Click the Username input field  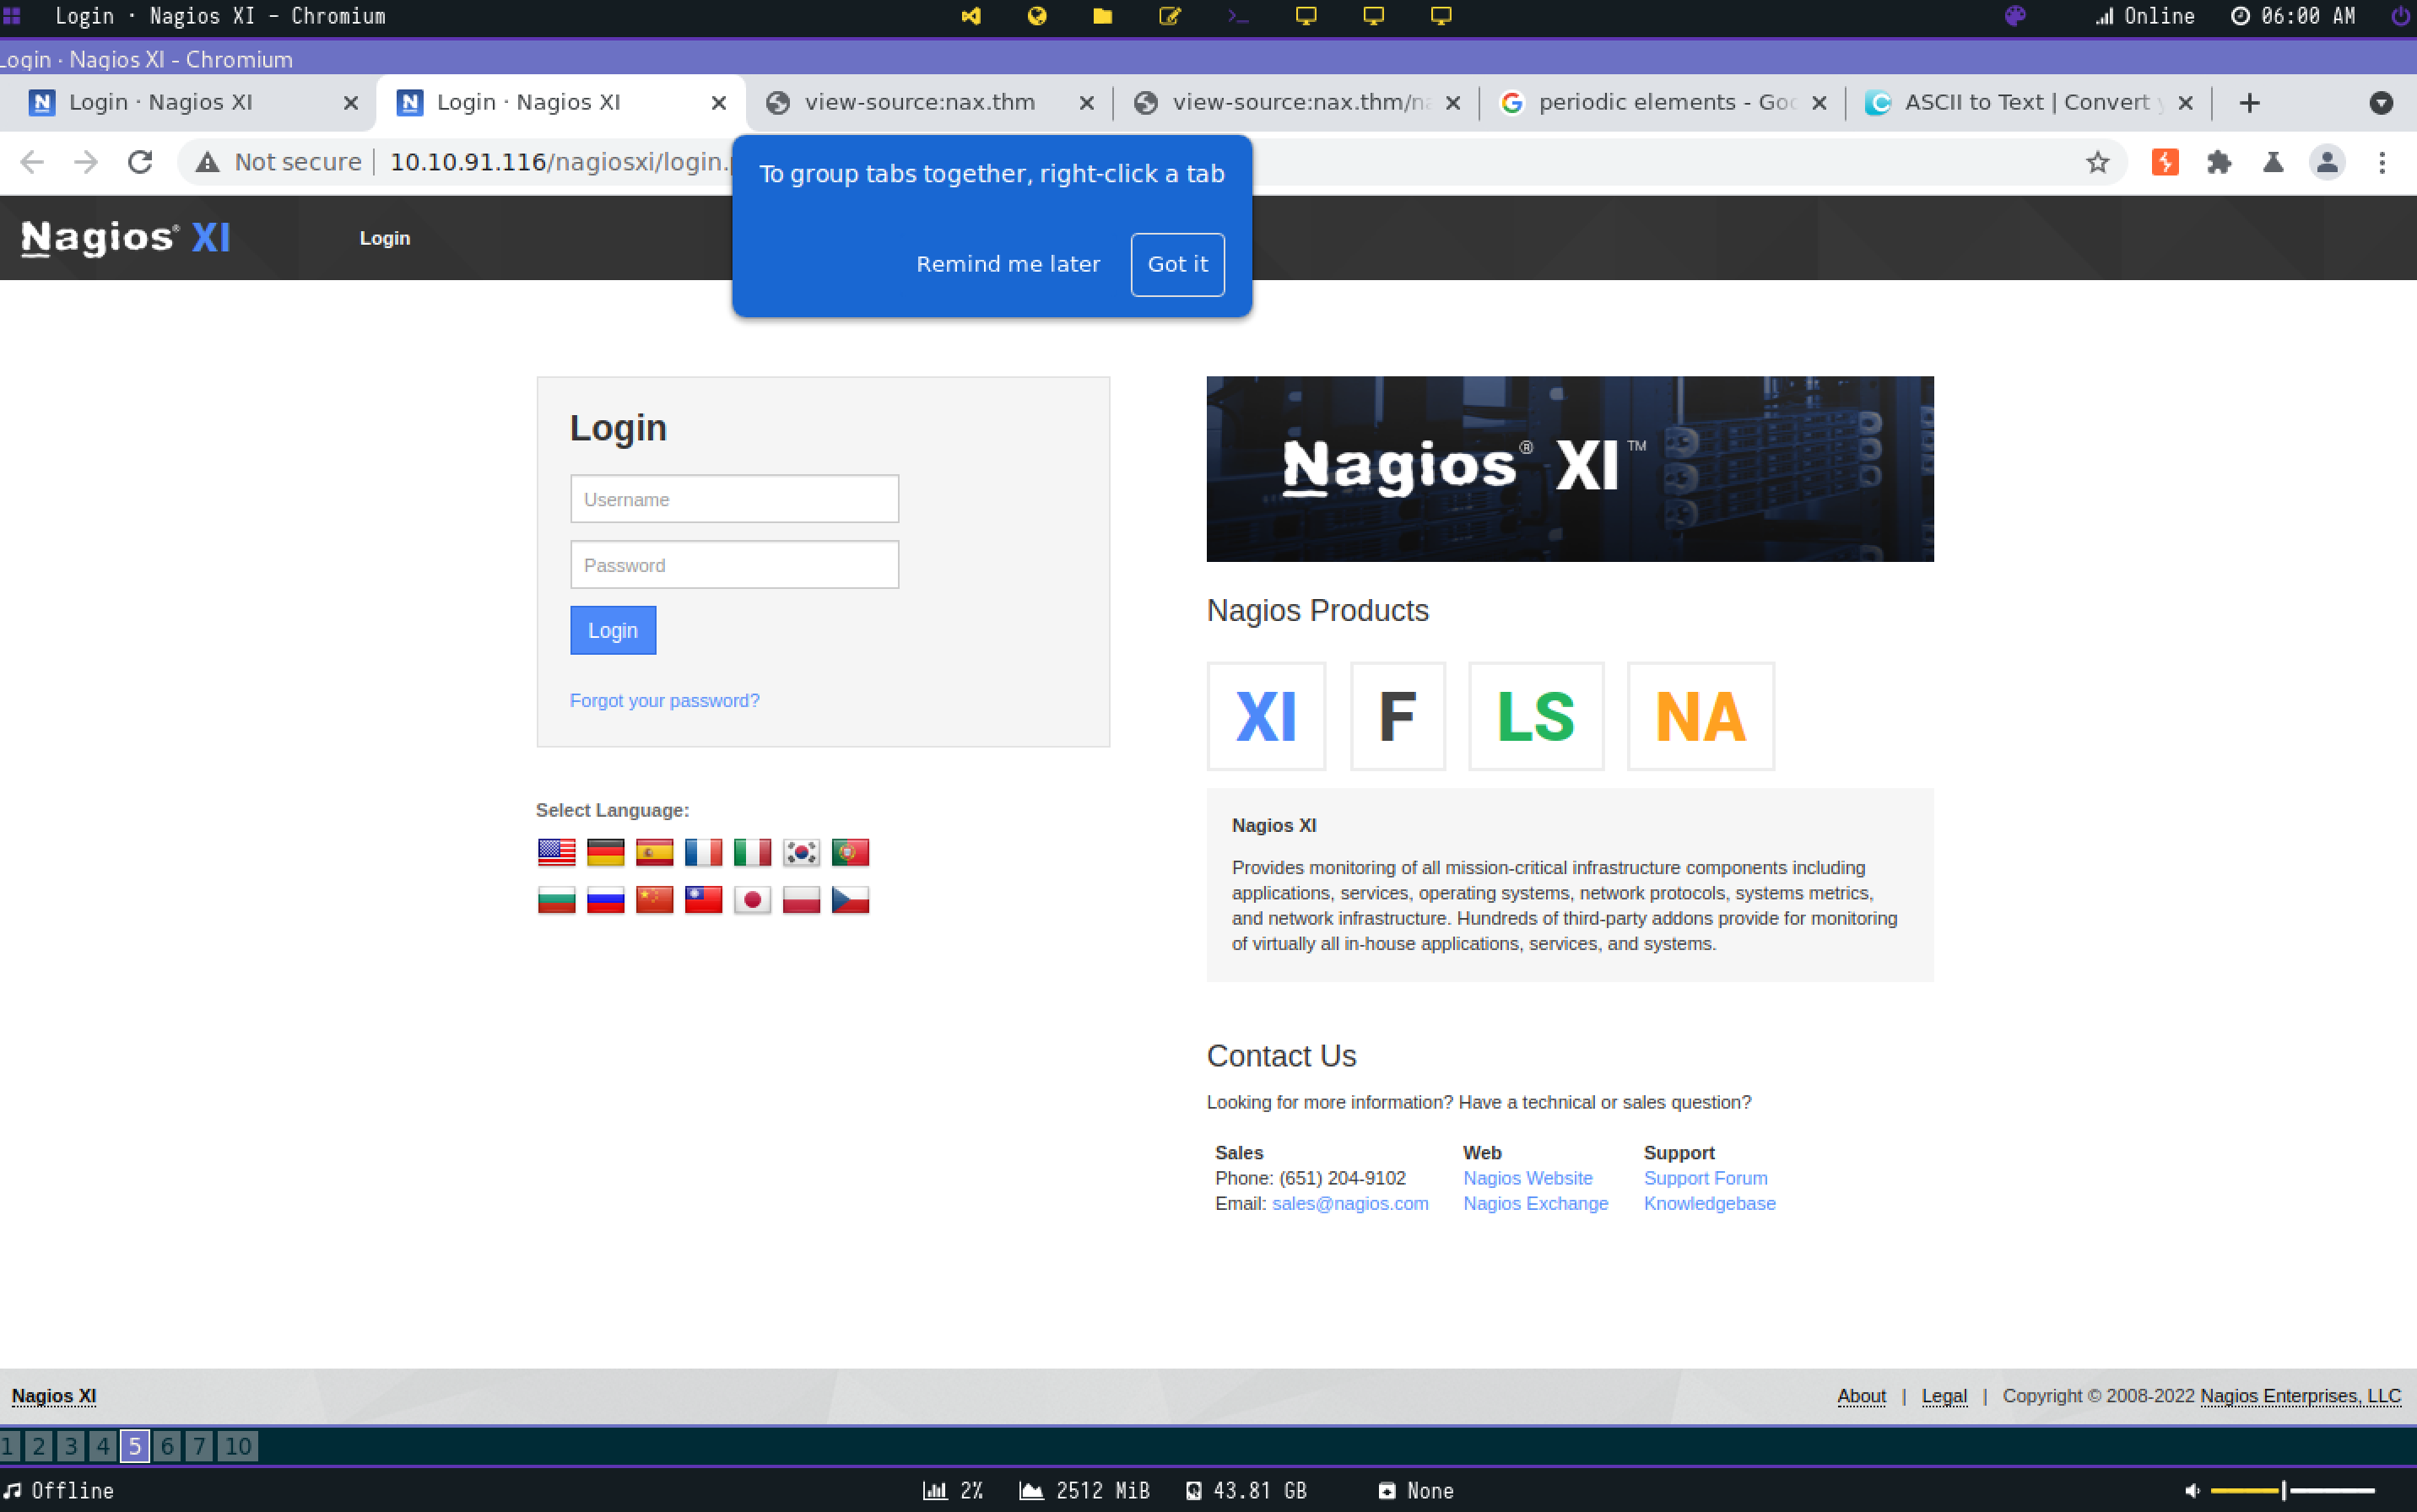point(734,499)
